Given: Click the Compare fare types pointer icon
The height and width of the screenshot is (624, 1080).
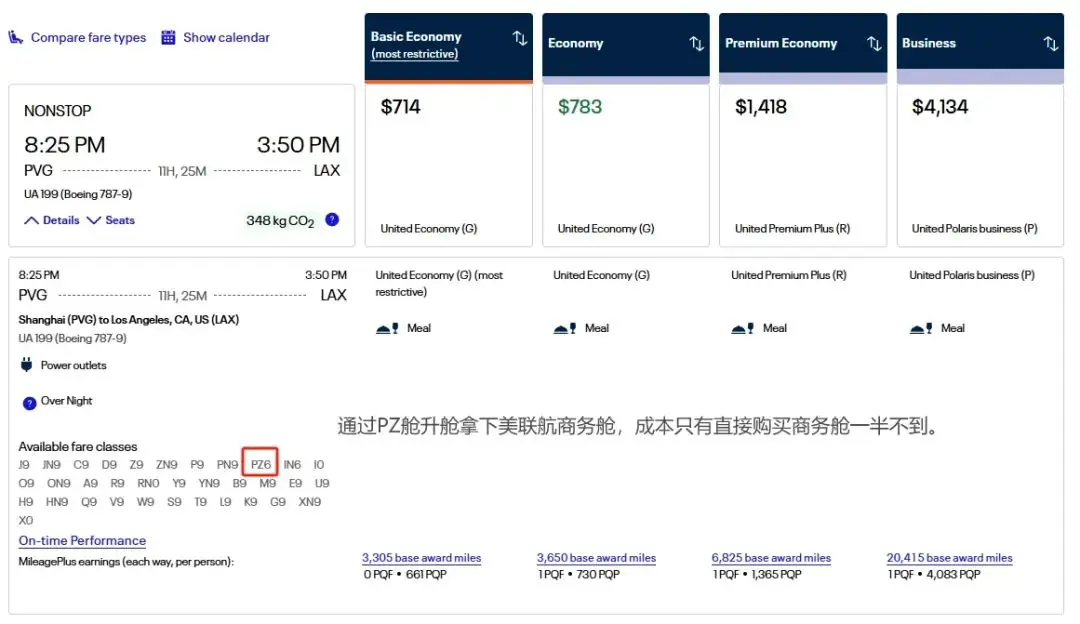Looking at the screenshot, I should coord(14,37).
